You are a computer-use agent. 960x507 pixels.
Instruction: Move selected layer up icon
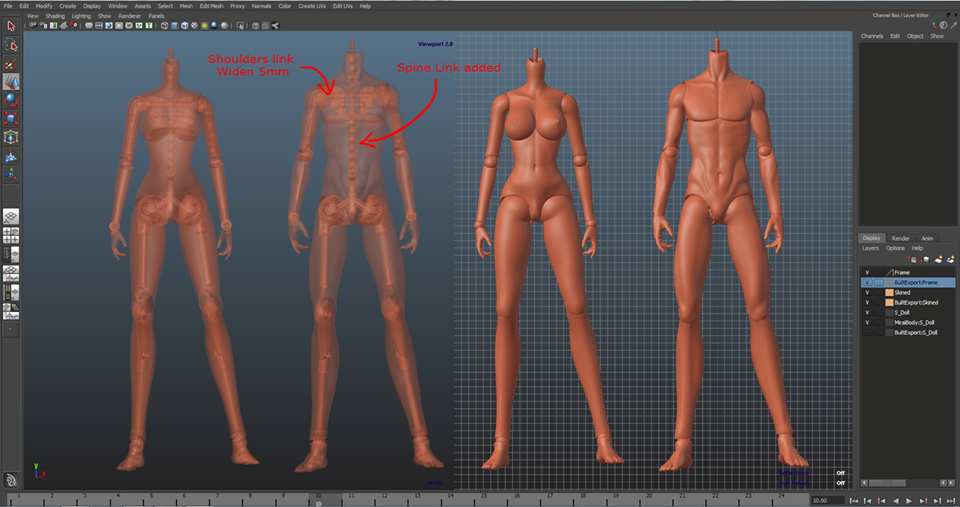tap(913, 260)
